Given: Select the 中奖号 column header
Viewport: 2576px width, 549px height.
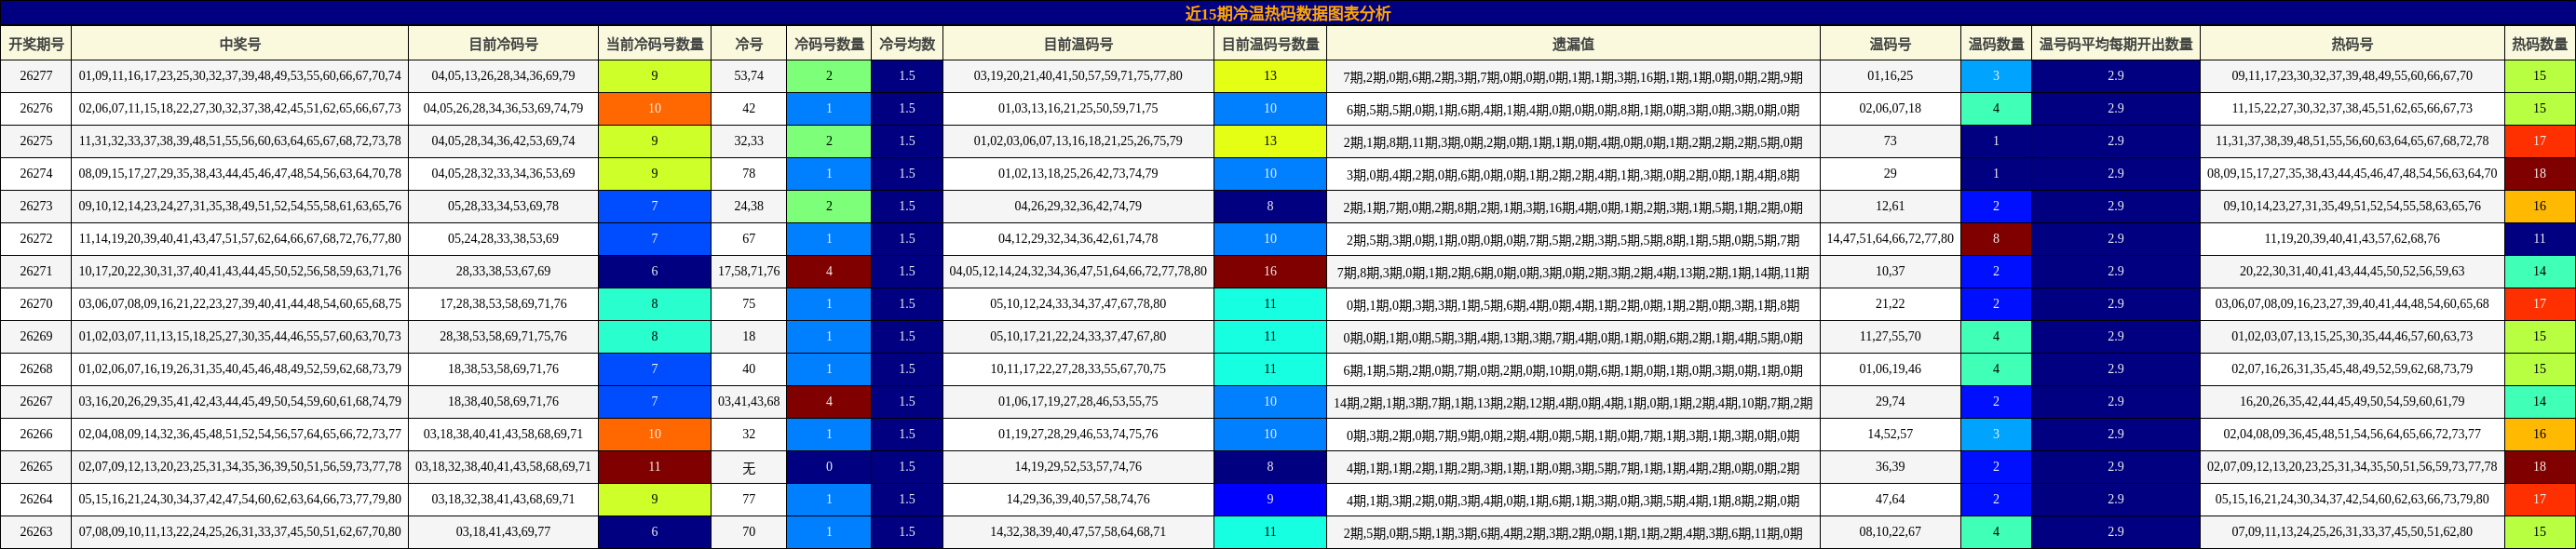Looking at the screenshot, I should pos(240,44).
